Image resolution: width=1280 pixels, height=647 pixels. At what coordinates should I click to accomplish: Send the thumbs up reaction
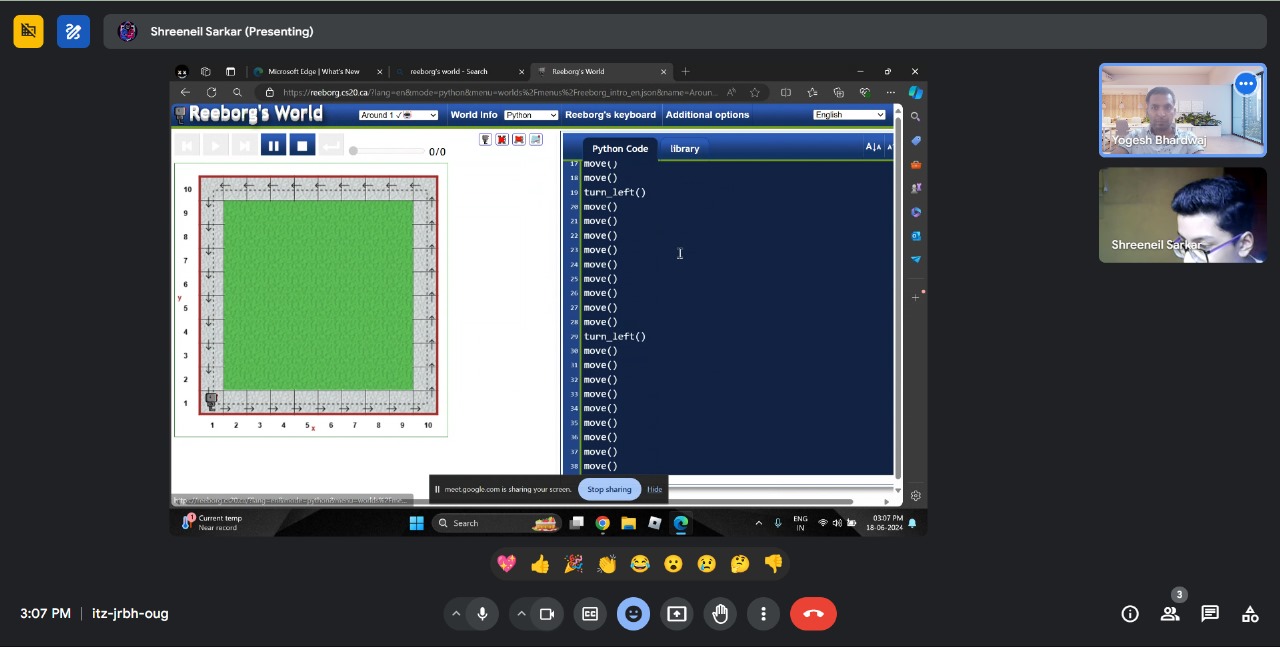(x=540, y=564)
